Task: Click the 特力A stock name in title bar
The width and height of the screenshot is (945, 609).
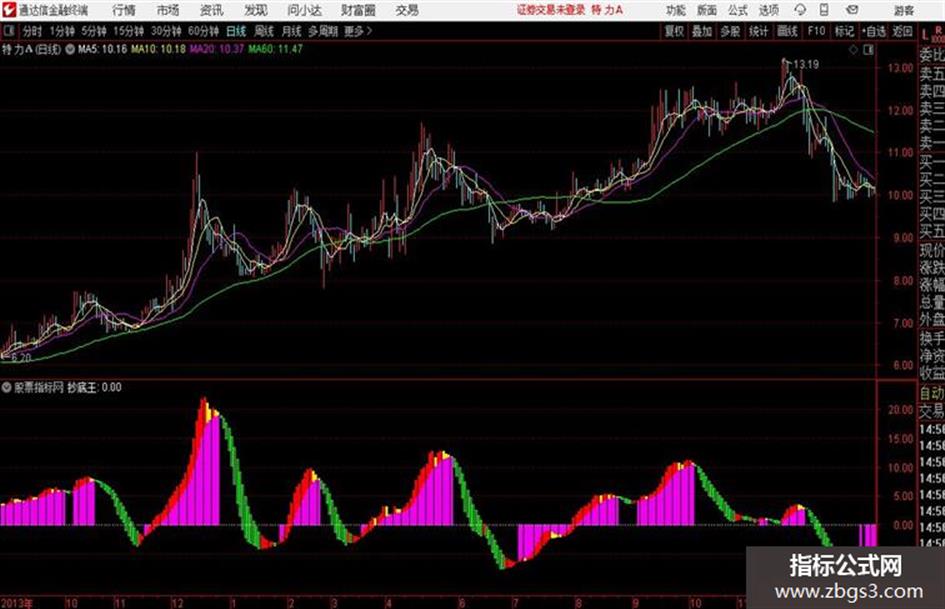Action: (x=608, y=10)
